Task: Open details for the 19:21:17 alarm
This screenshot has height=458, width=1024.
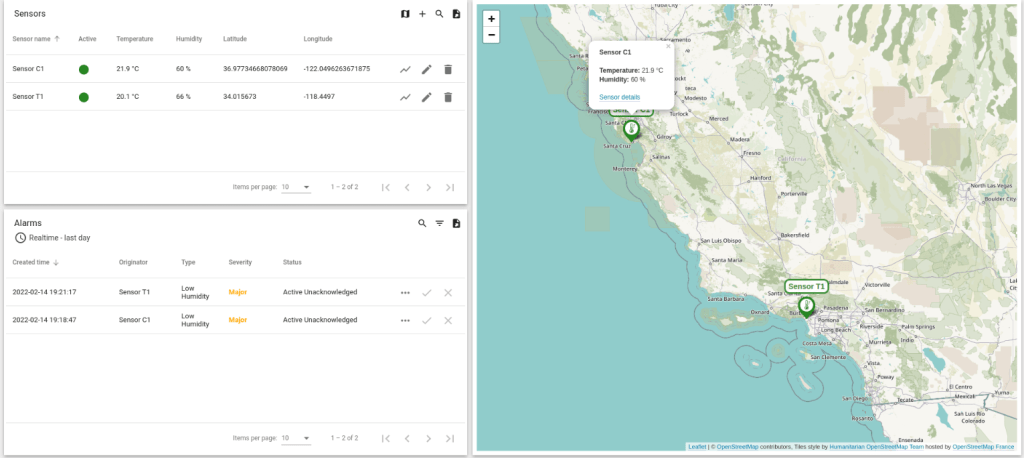Action: [406, 293]
